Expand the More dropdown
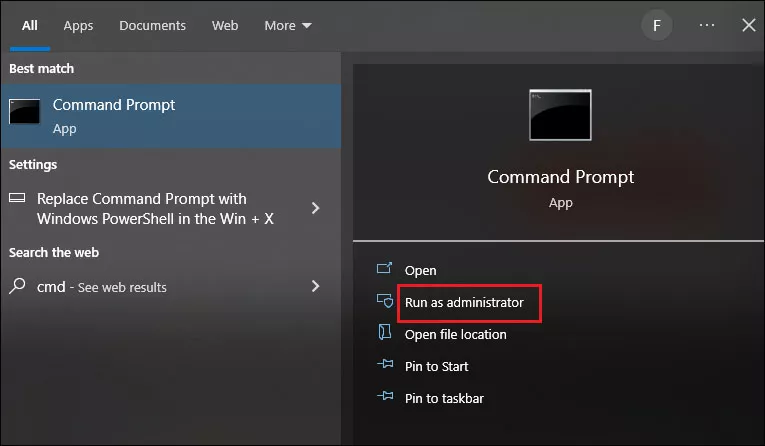765x446 pixels. click(288, 25)
